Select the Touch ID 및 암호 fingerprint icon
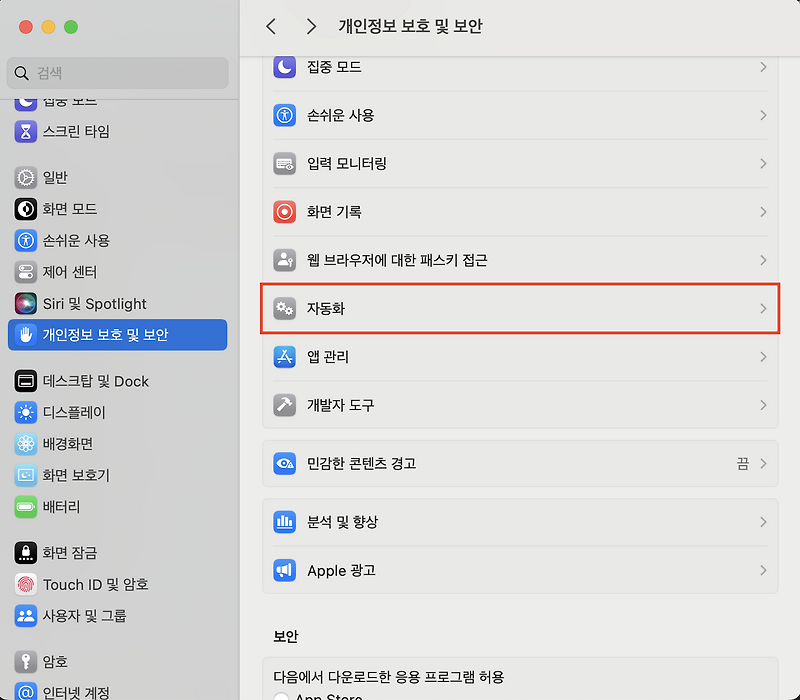Image resolution: width=800 pixels, height=700 pixels. coord(28,585)
